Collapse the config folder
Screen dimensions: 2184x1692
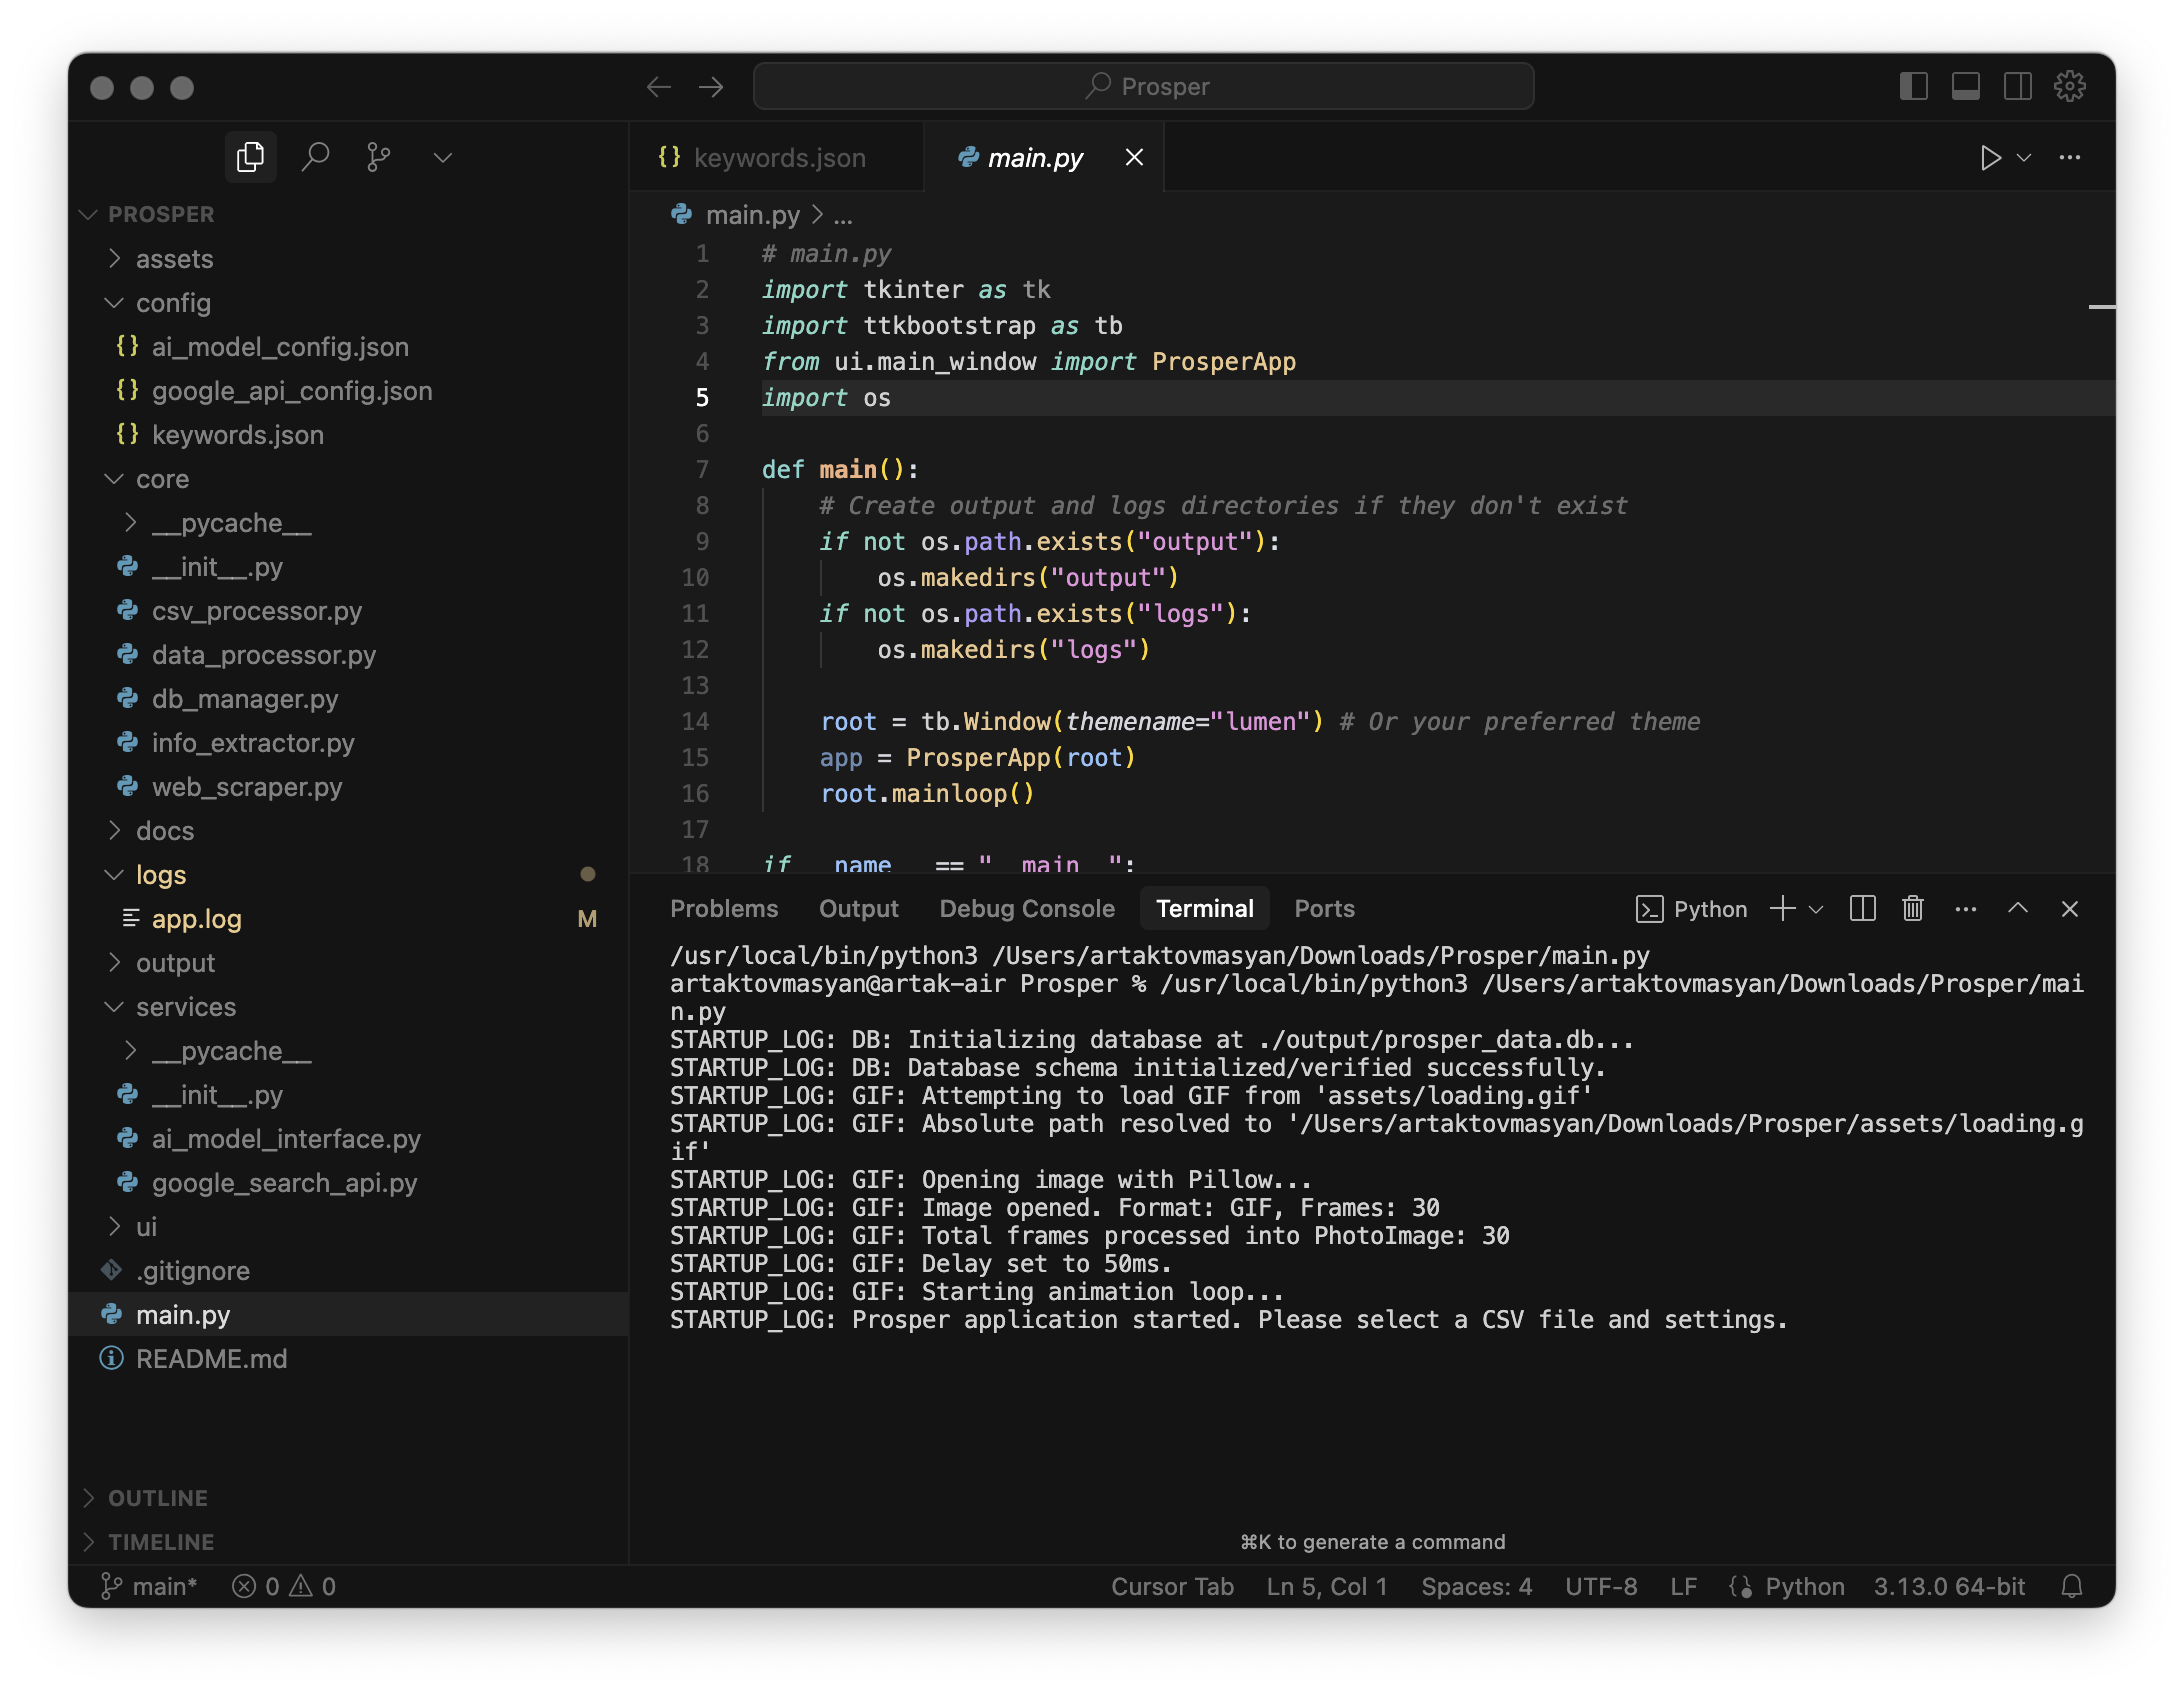tap(349, 303)
